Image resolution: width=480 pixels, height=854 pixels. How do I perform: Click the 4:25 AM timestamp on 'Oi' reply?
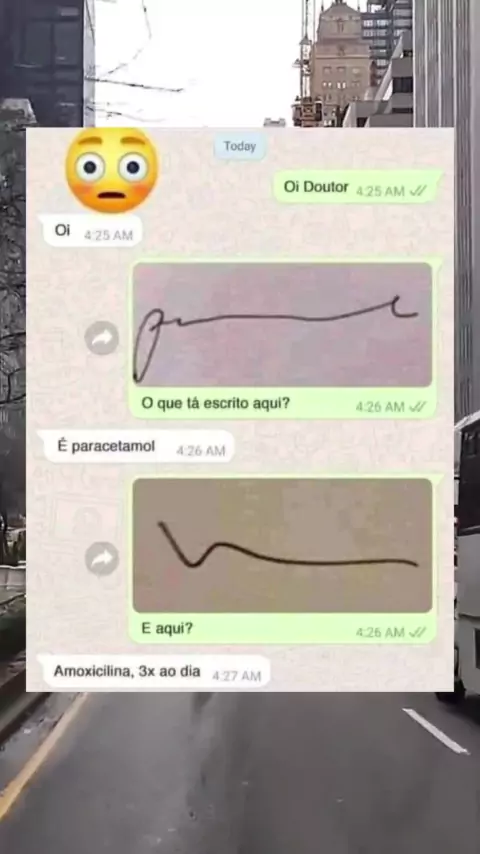coord(108,235)
